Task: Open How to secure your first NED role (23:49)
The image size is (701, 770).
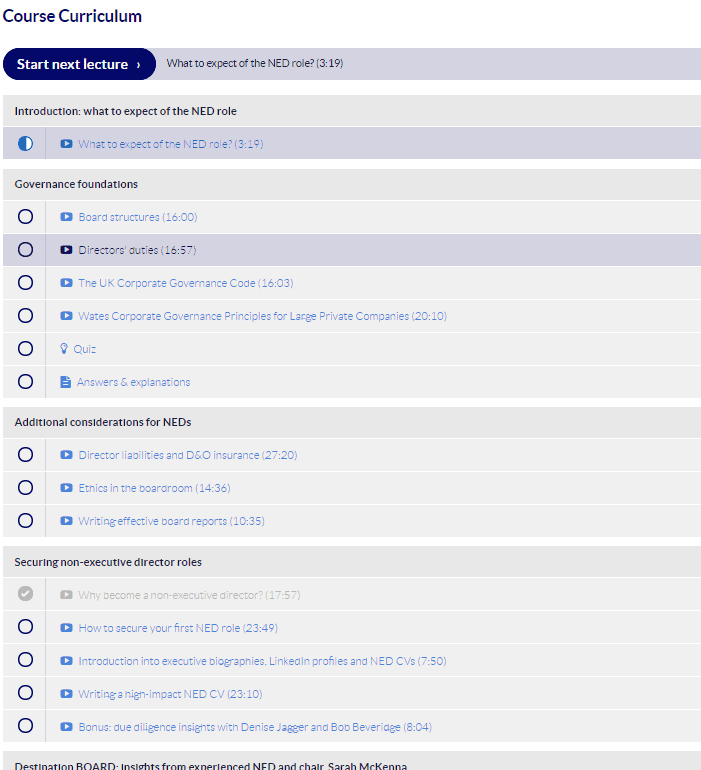Action: [x=178, y=628]
